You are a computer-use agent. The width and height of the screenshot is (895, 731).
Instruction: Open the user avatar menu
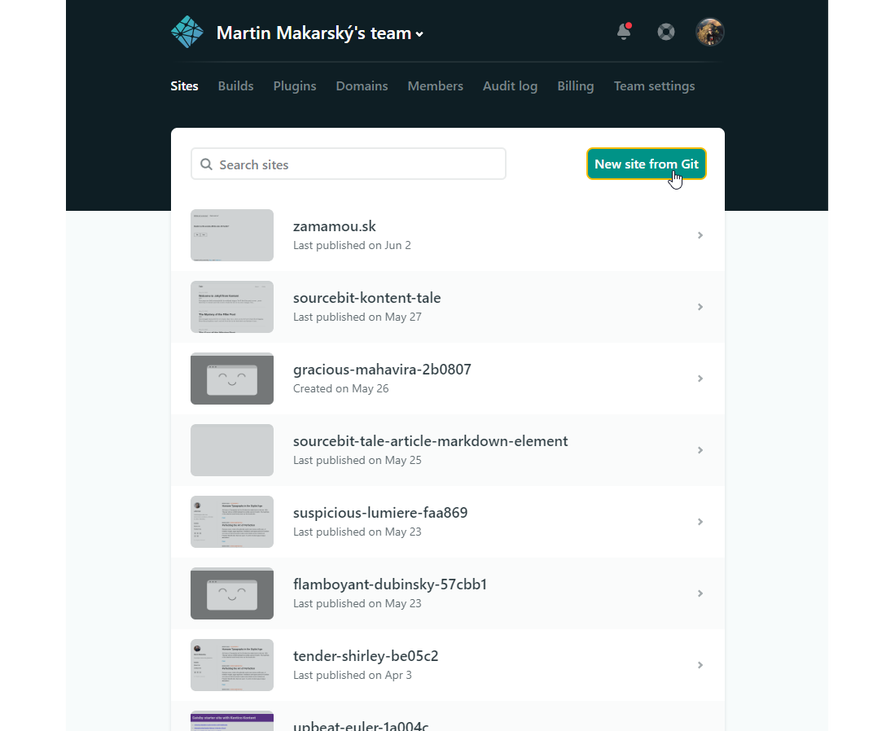pos(709,32)
